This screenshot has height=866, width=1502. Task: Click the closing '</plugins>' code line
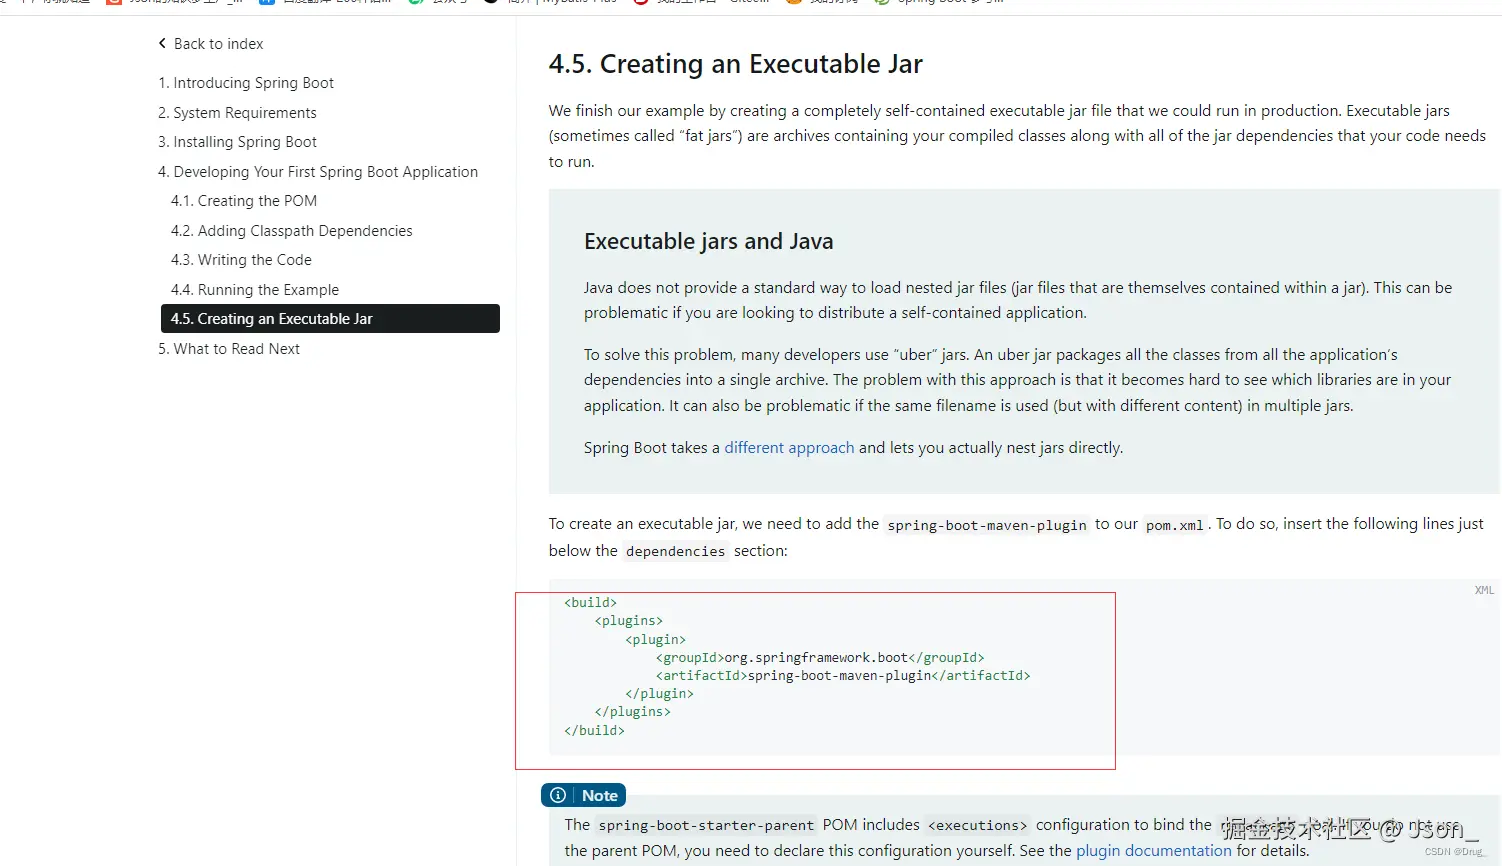(633, 712)
